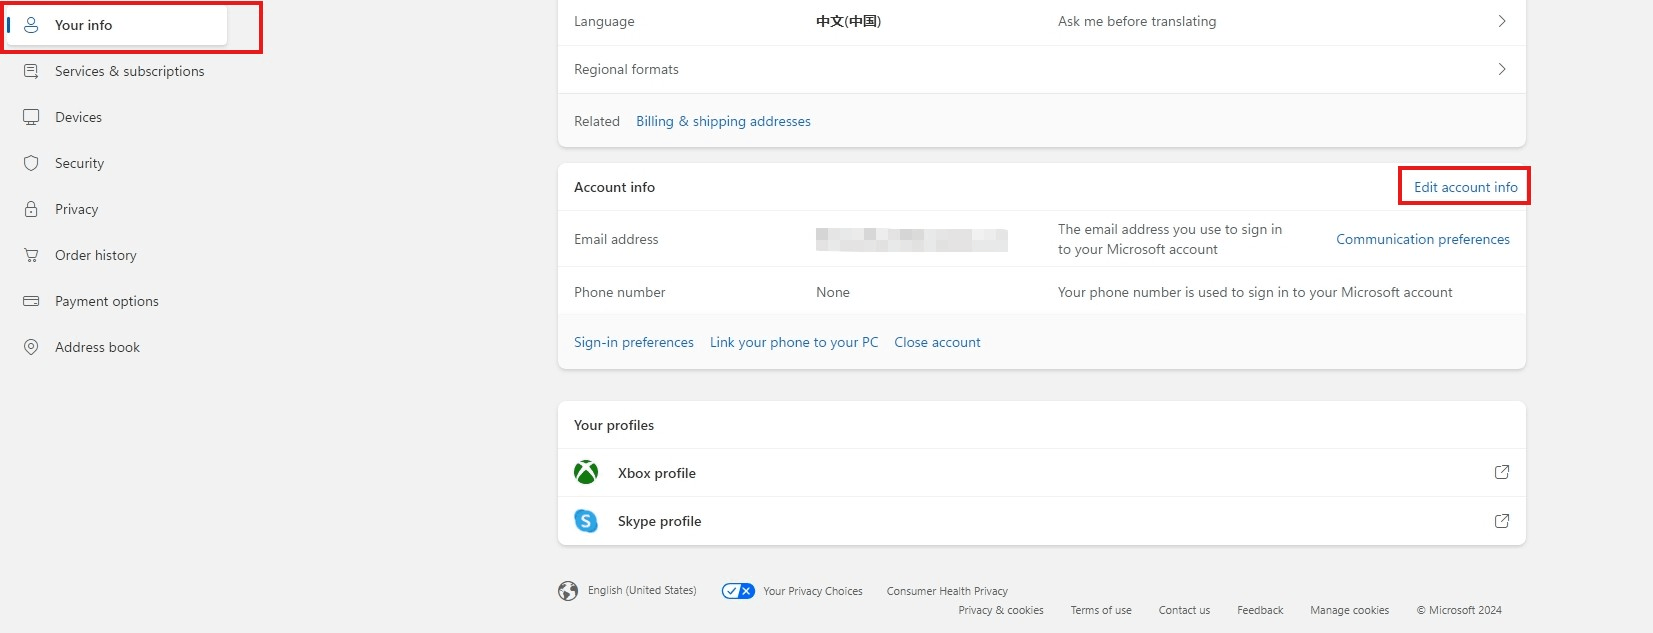Click the Security shield icon
Image resolution: width=1653 pixels, height=633 pixels.
click(31, 163)
